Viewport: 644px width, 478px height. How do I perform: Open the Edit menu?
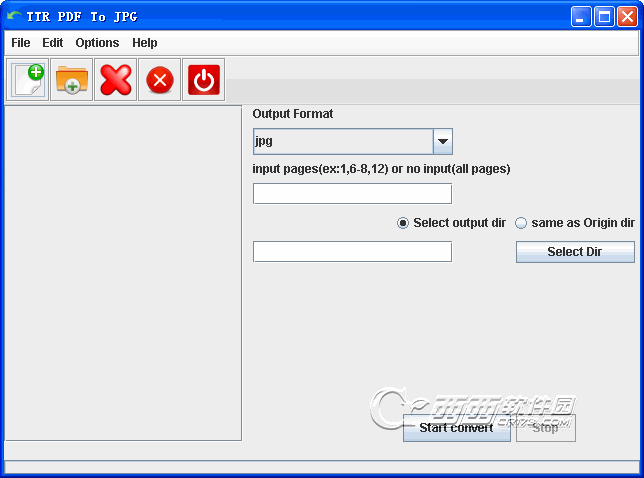coord(53,43)
